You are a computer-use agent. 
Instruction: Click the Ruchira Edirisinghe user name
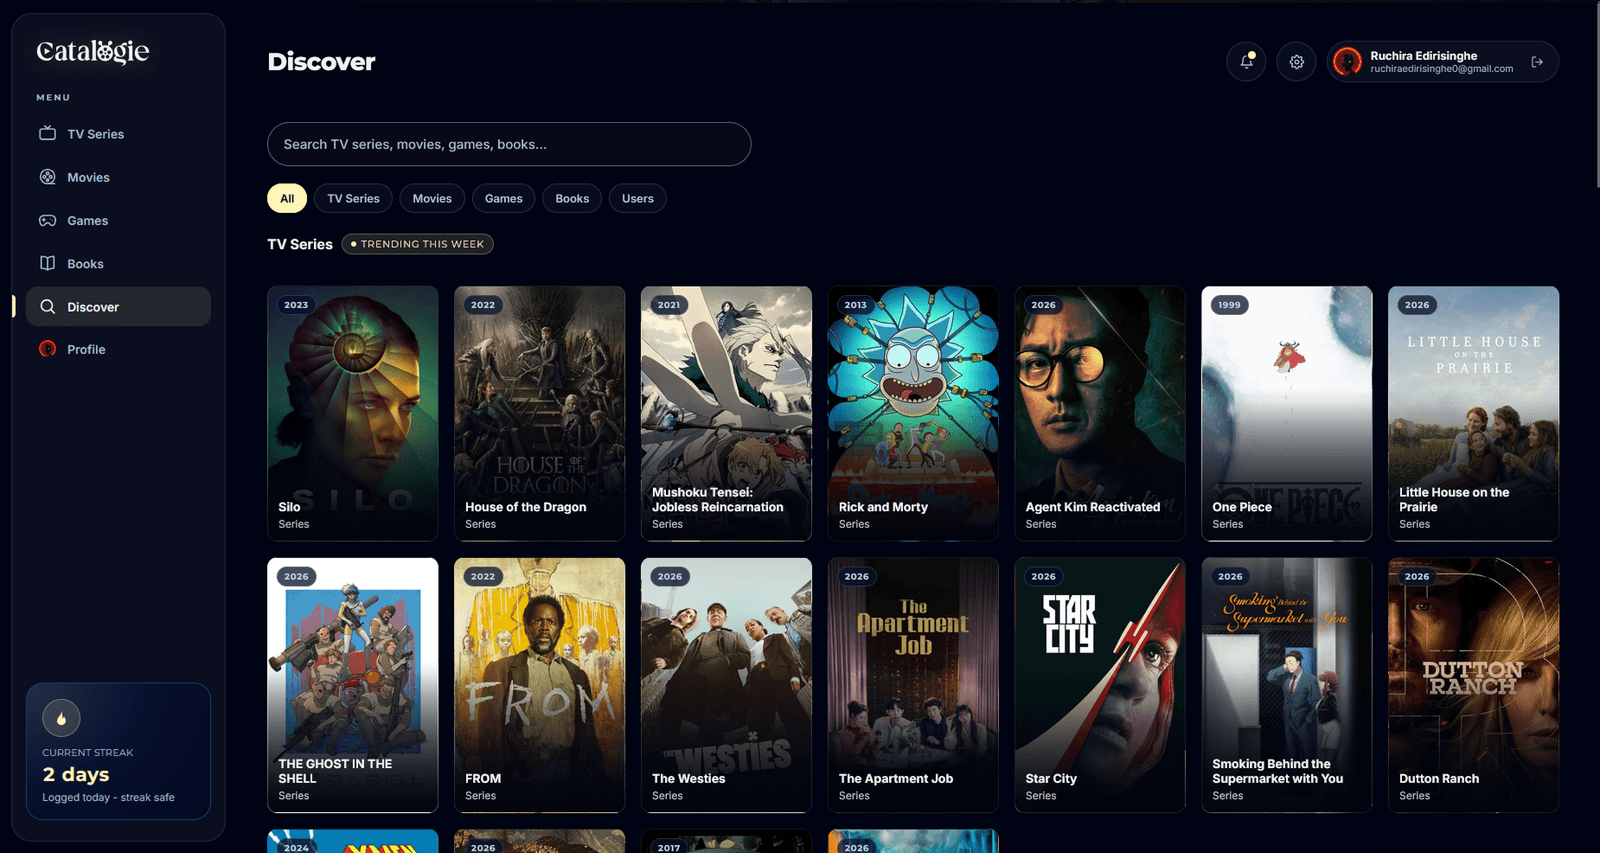click(x=1423, y=56)
